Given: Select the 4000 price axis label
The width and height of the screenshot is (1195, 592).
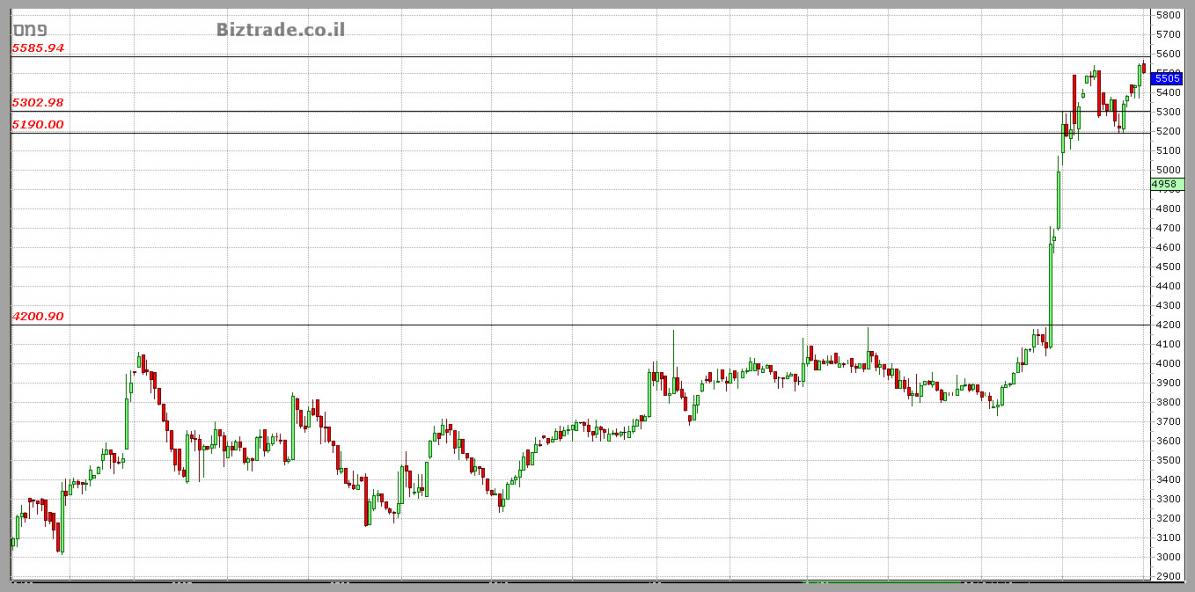Looking at the screenshot, I should coord(1167,364).
